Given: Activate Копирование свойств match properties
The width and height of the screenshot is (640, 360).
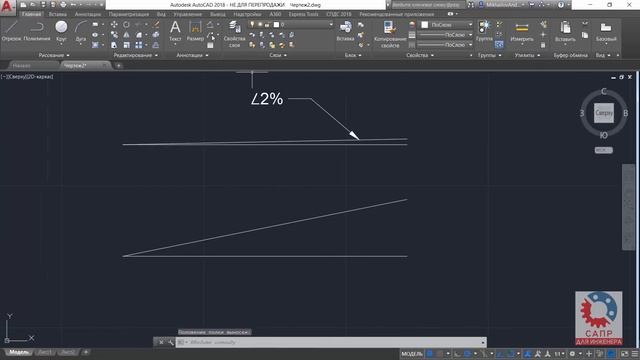Looking at the screenshot, I should coord(389,34).
